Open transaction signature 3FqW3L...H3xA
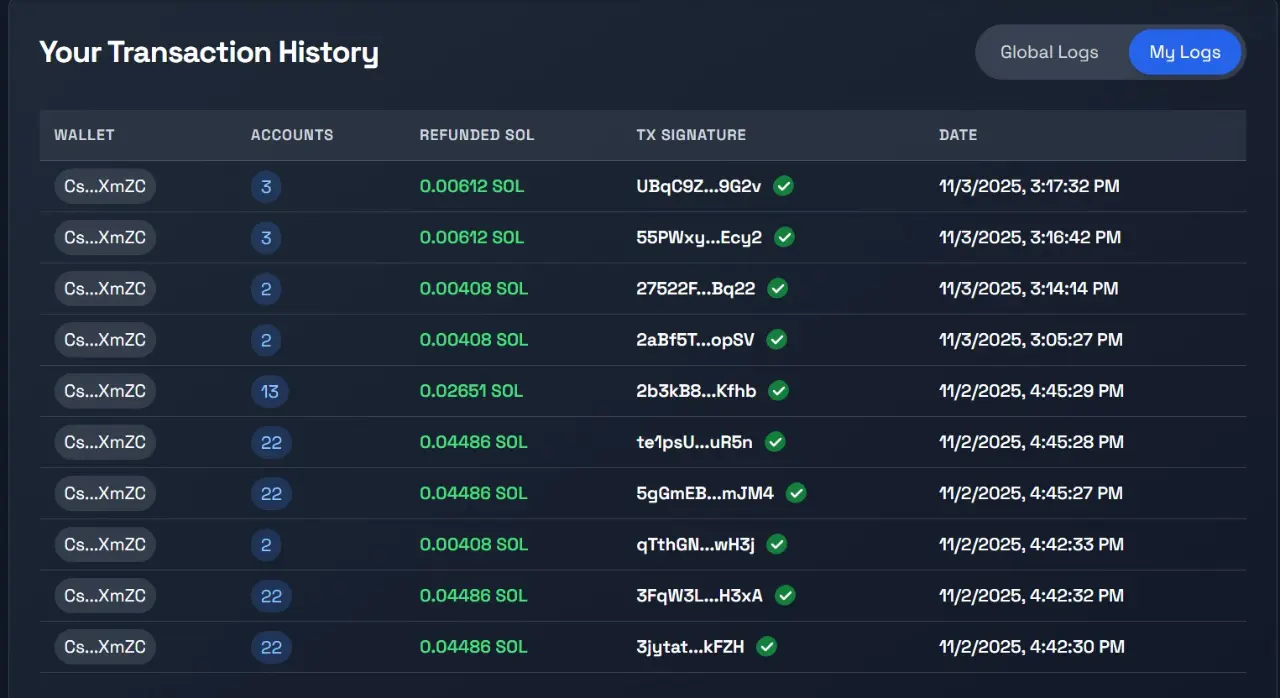This screenshot has height=698, width=1280. tap(699, 595)
